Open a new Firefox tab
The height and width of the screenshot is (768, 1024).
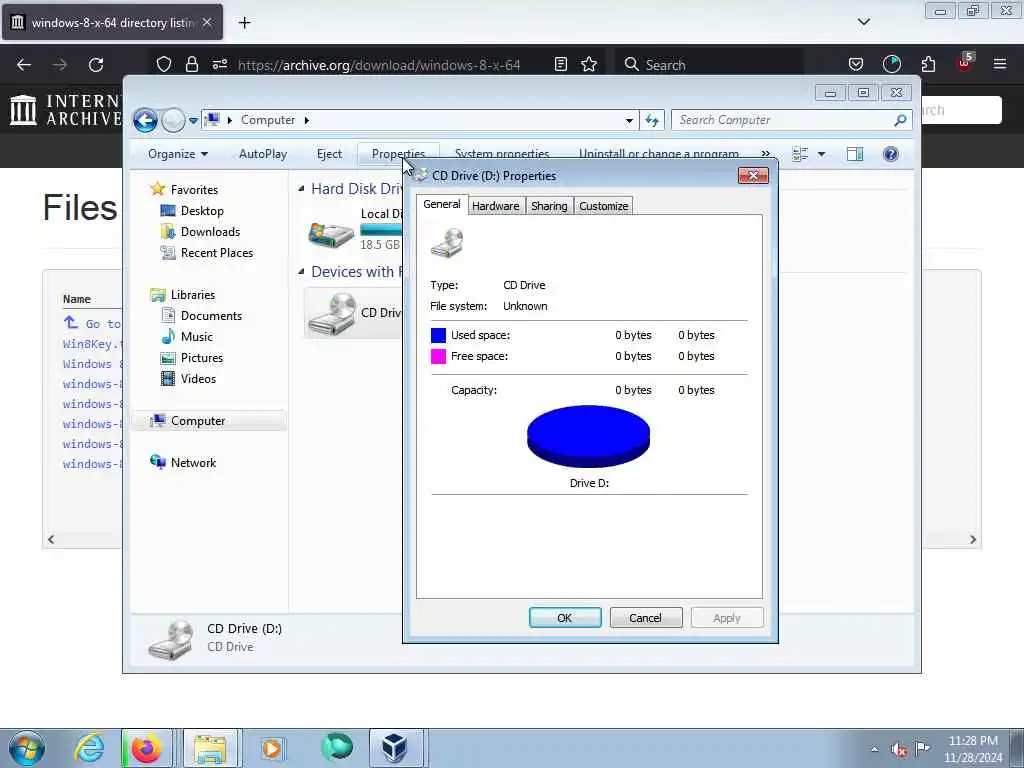point(244,23)
